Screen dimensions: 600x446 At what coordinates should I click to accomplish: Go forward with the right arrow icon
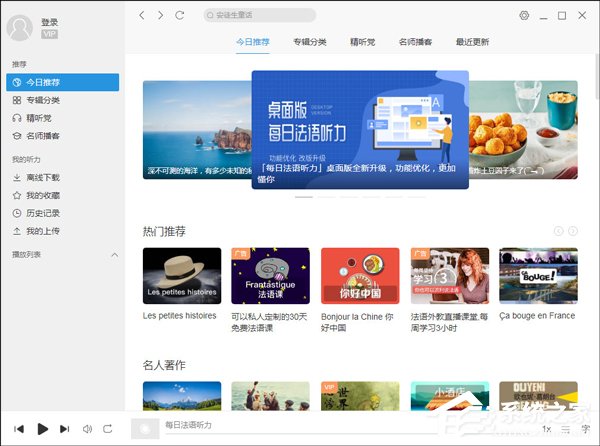point(160,15)
